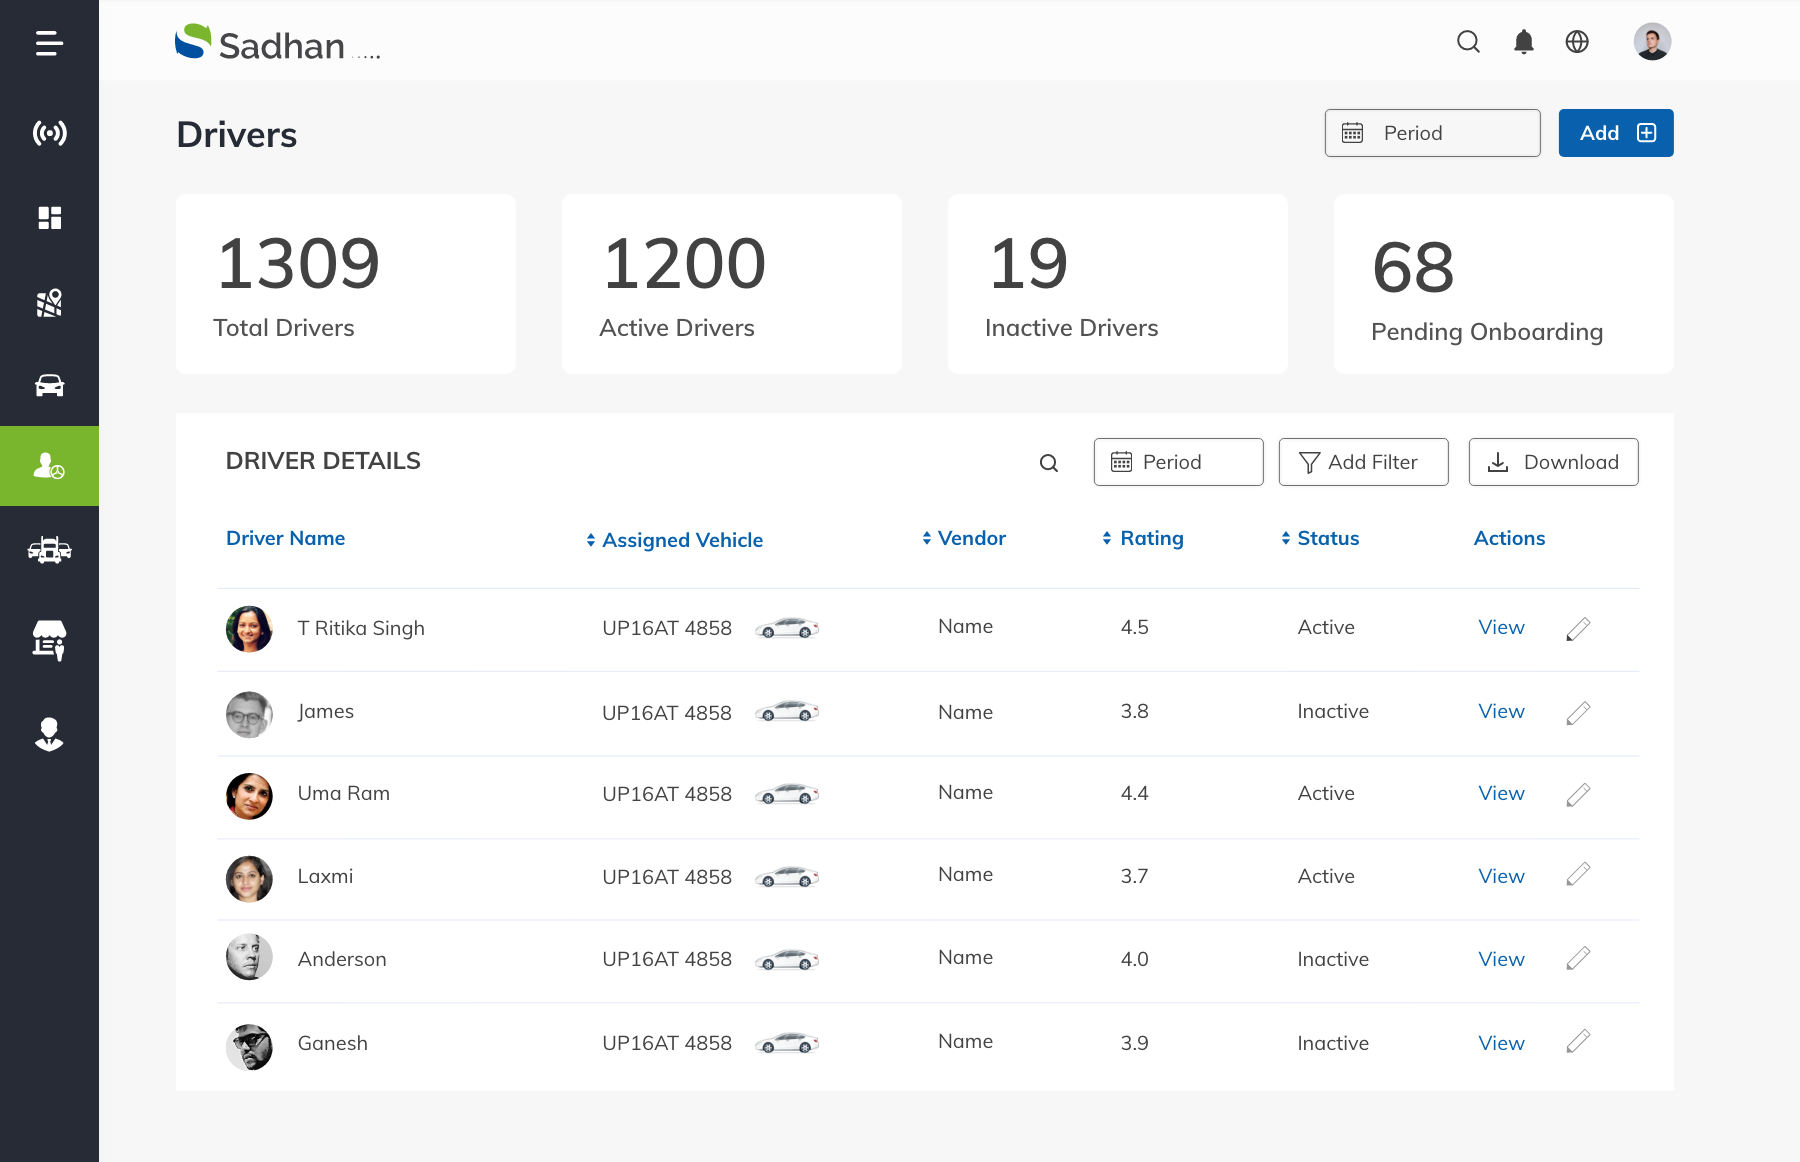Click the notifications bell icon
Screen dimensions: 1800x1162
click(1523, 42)
